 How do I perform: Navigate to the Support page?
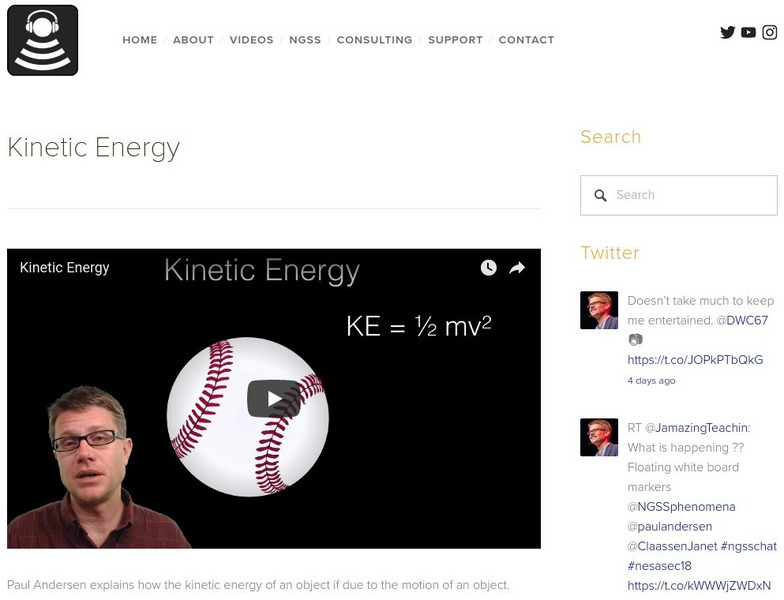tap(455, 40)
